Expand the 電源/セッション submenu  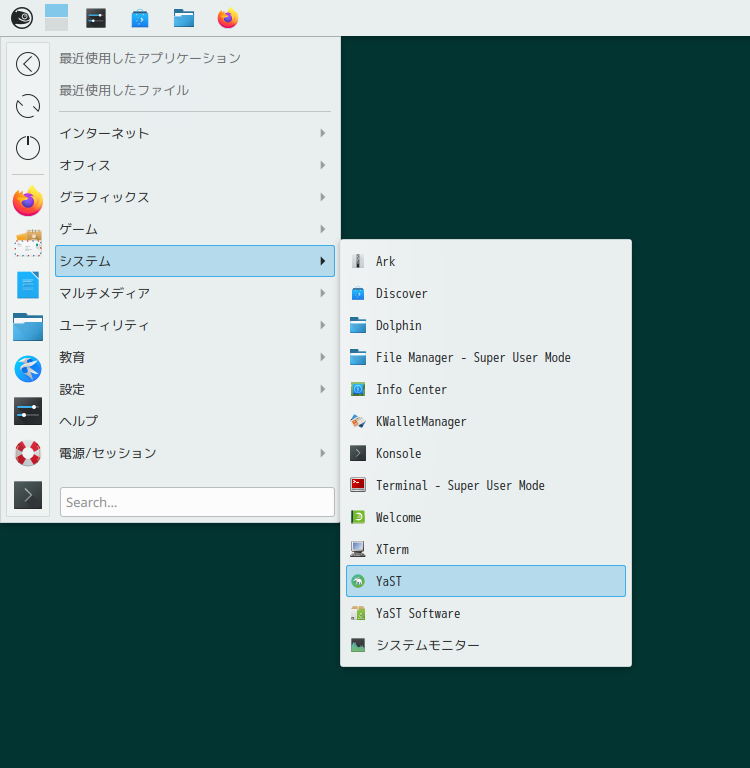point(195,453)
